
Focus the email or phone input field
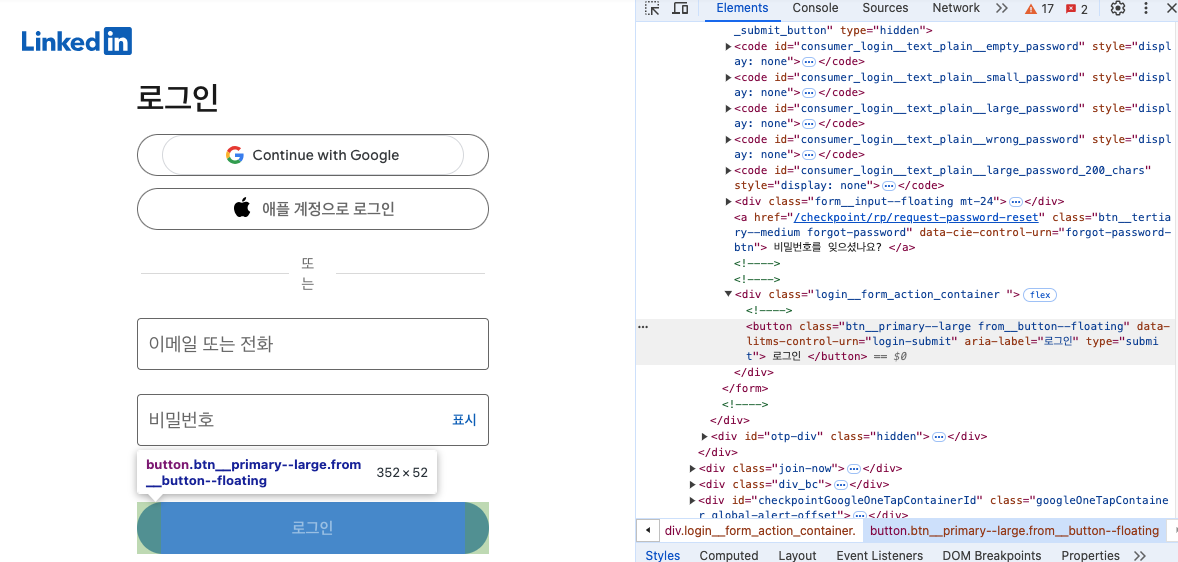tap(313, 344)
